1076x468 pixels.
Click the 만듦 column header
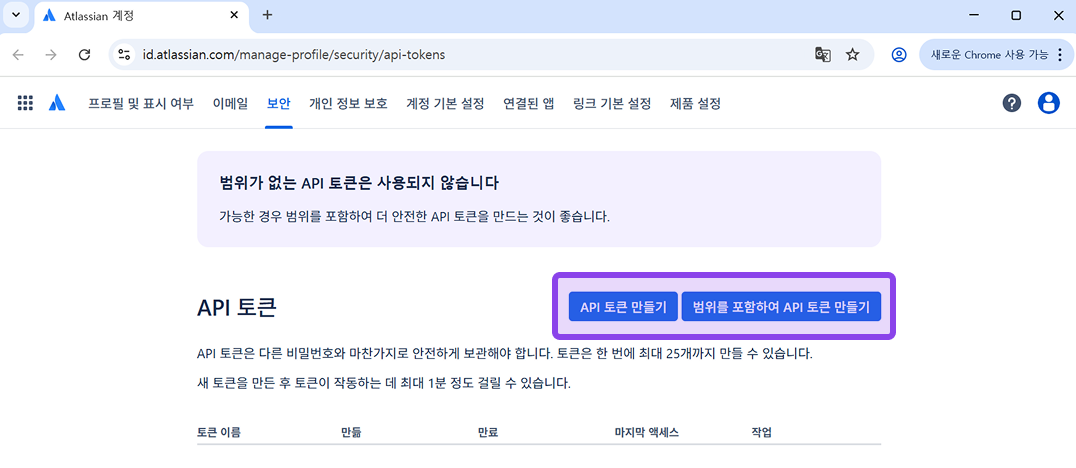pos(351,432)
